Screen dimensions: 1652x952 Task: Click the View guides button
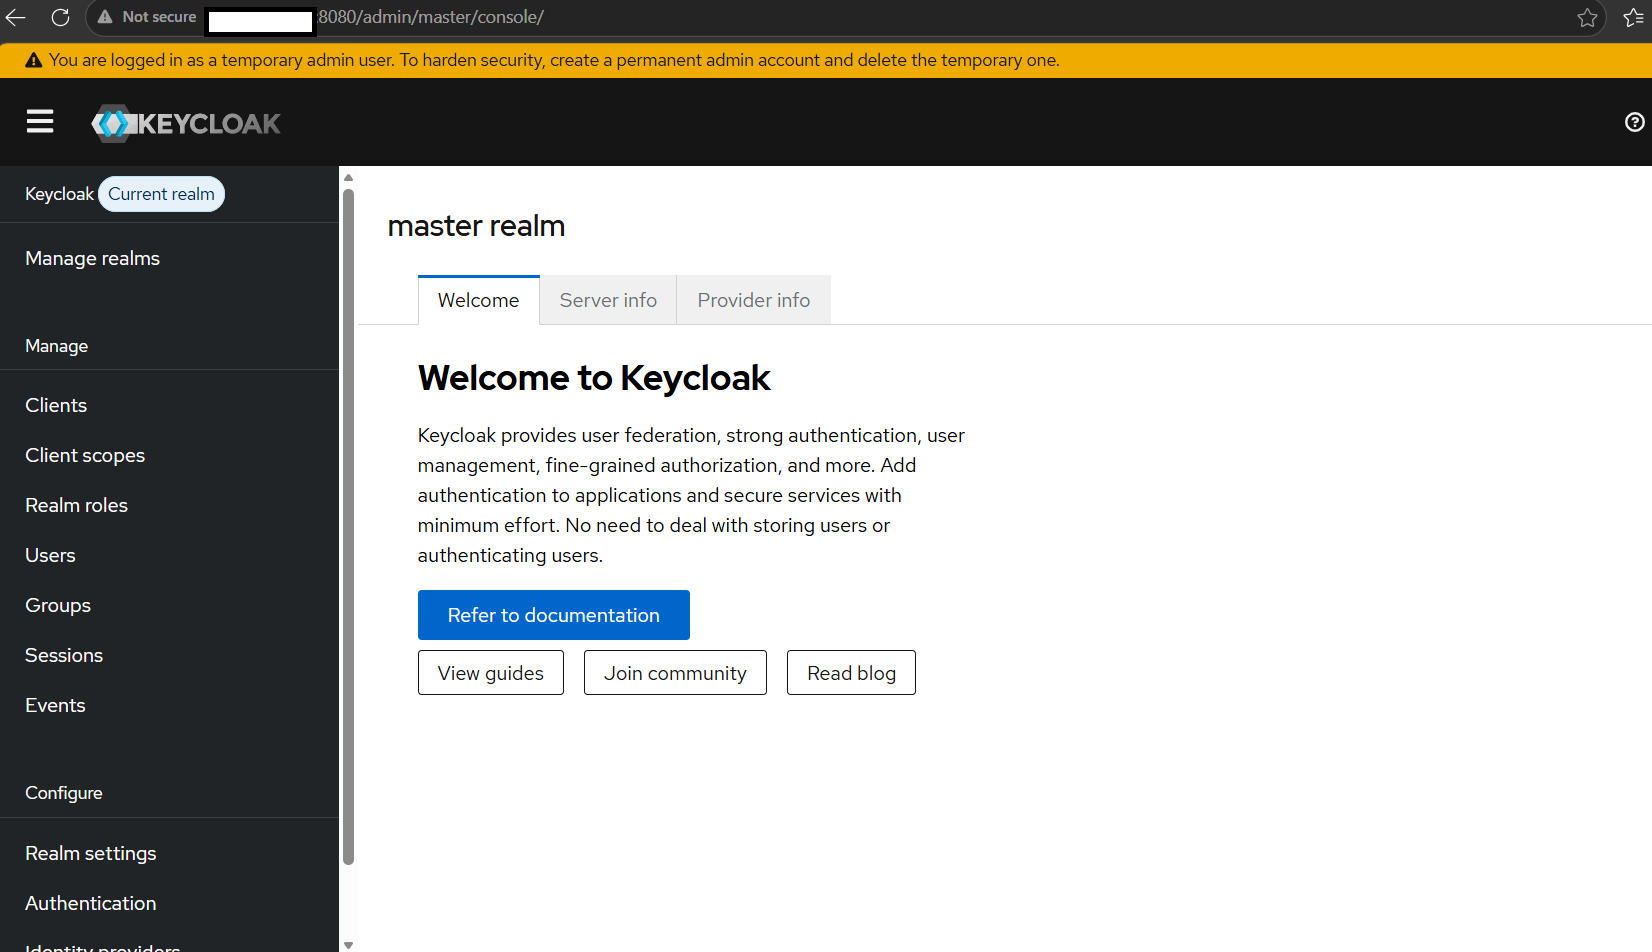491,673
